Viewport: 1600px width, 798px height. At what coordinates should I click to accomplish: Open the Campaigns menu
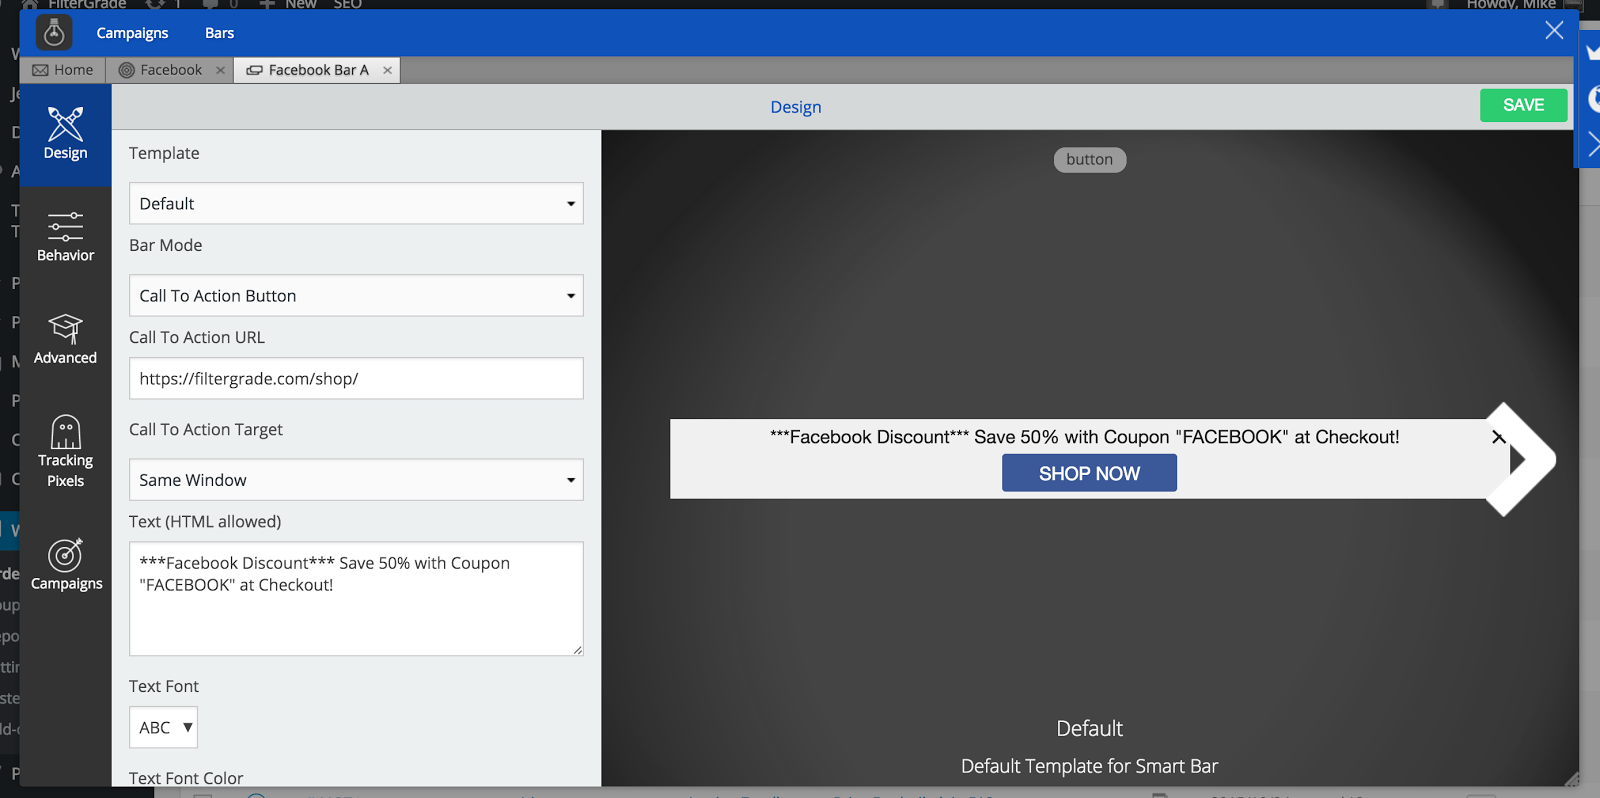point(132,33)
